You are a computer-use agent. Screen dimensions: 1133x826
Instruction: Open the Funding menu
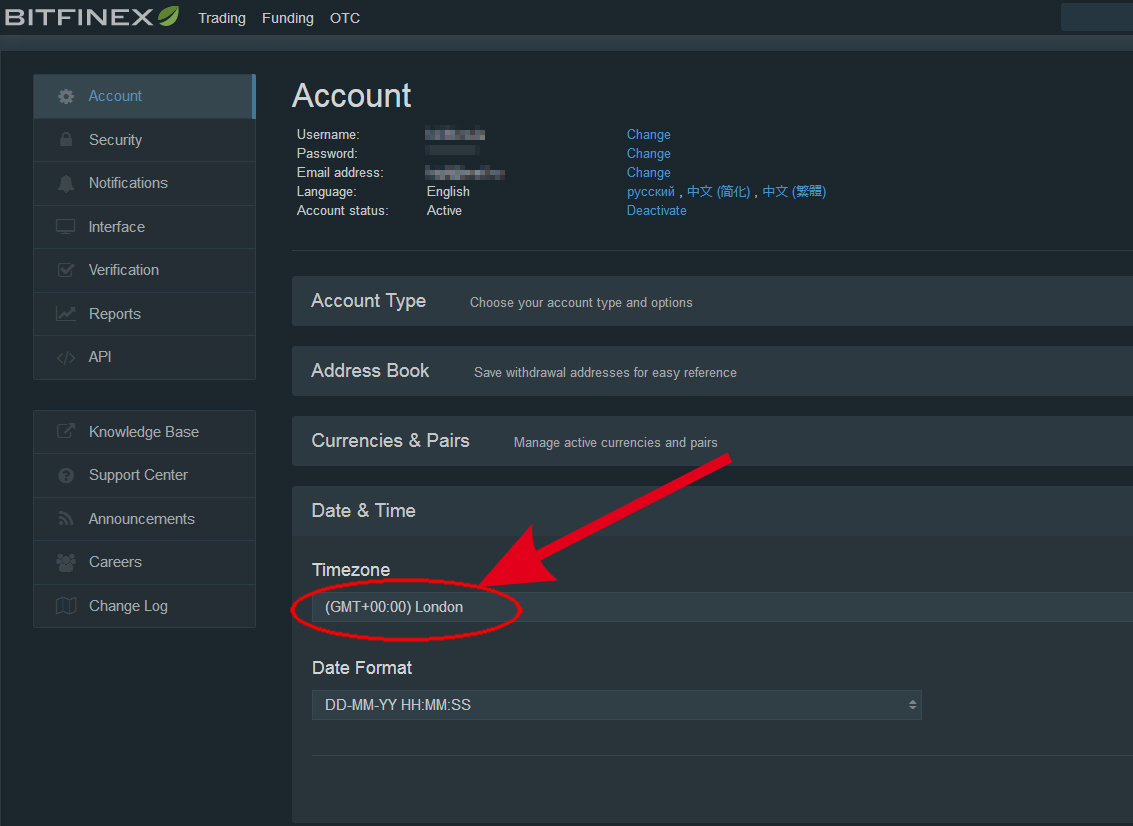click(288, 18)
